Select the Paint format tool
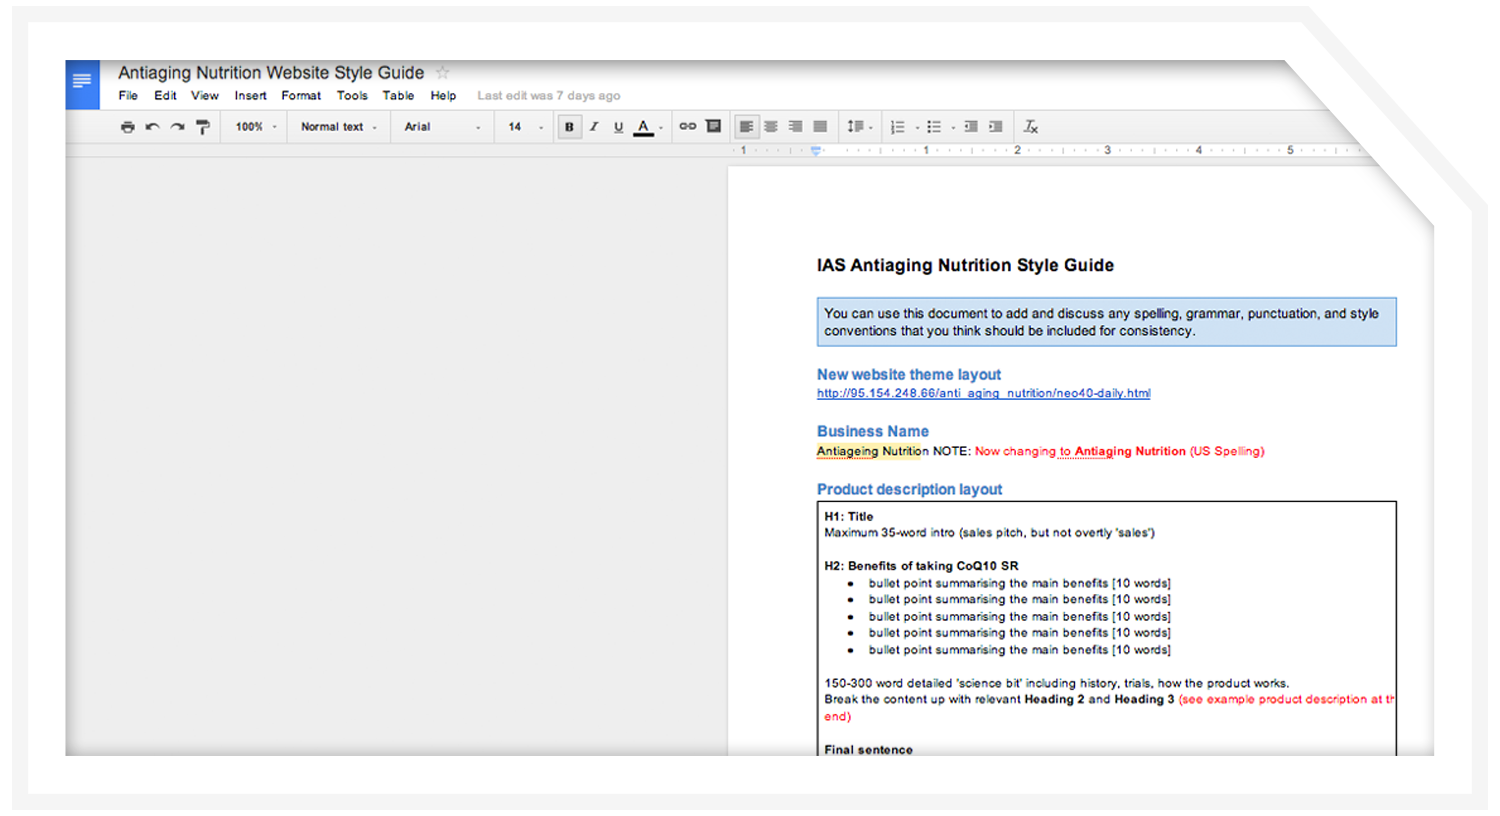The image size is (1500, 816). pyautogui.click(x=203, y=127)
